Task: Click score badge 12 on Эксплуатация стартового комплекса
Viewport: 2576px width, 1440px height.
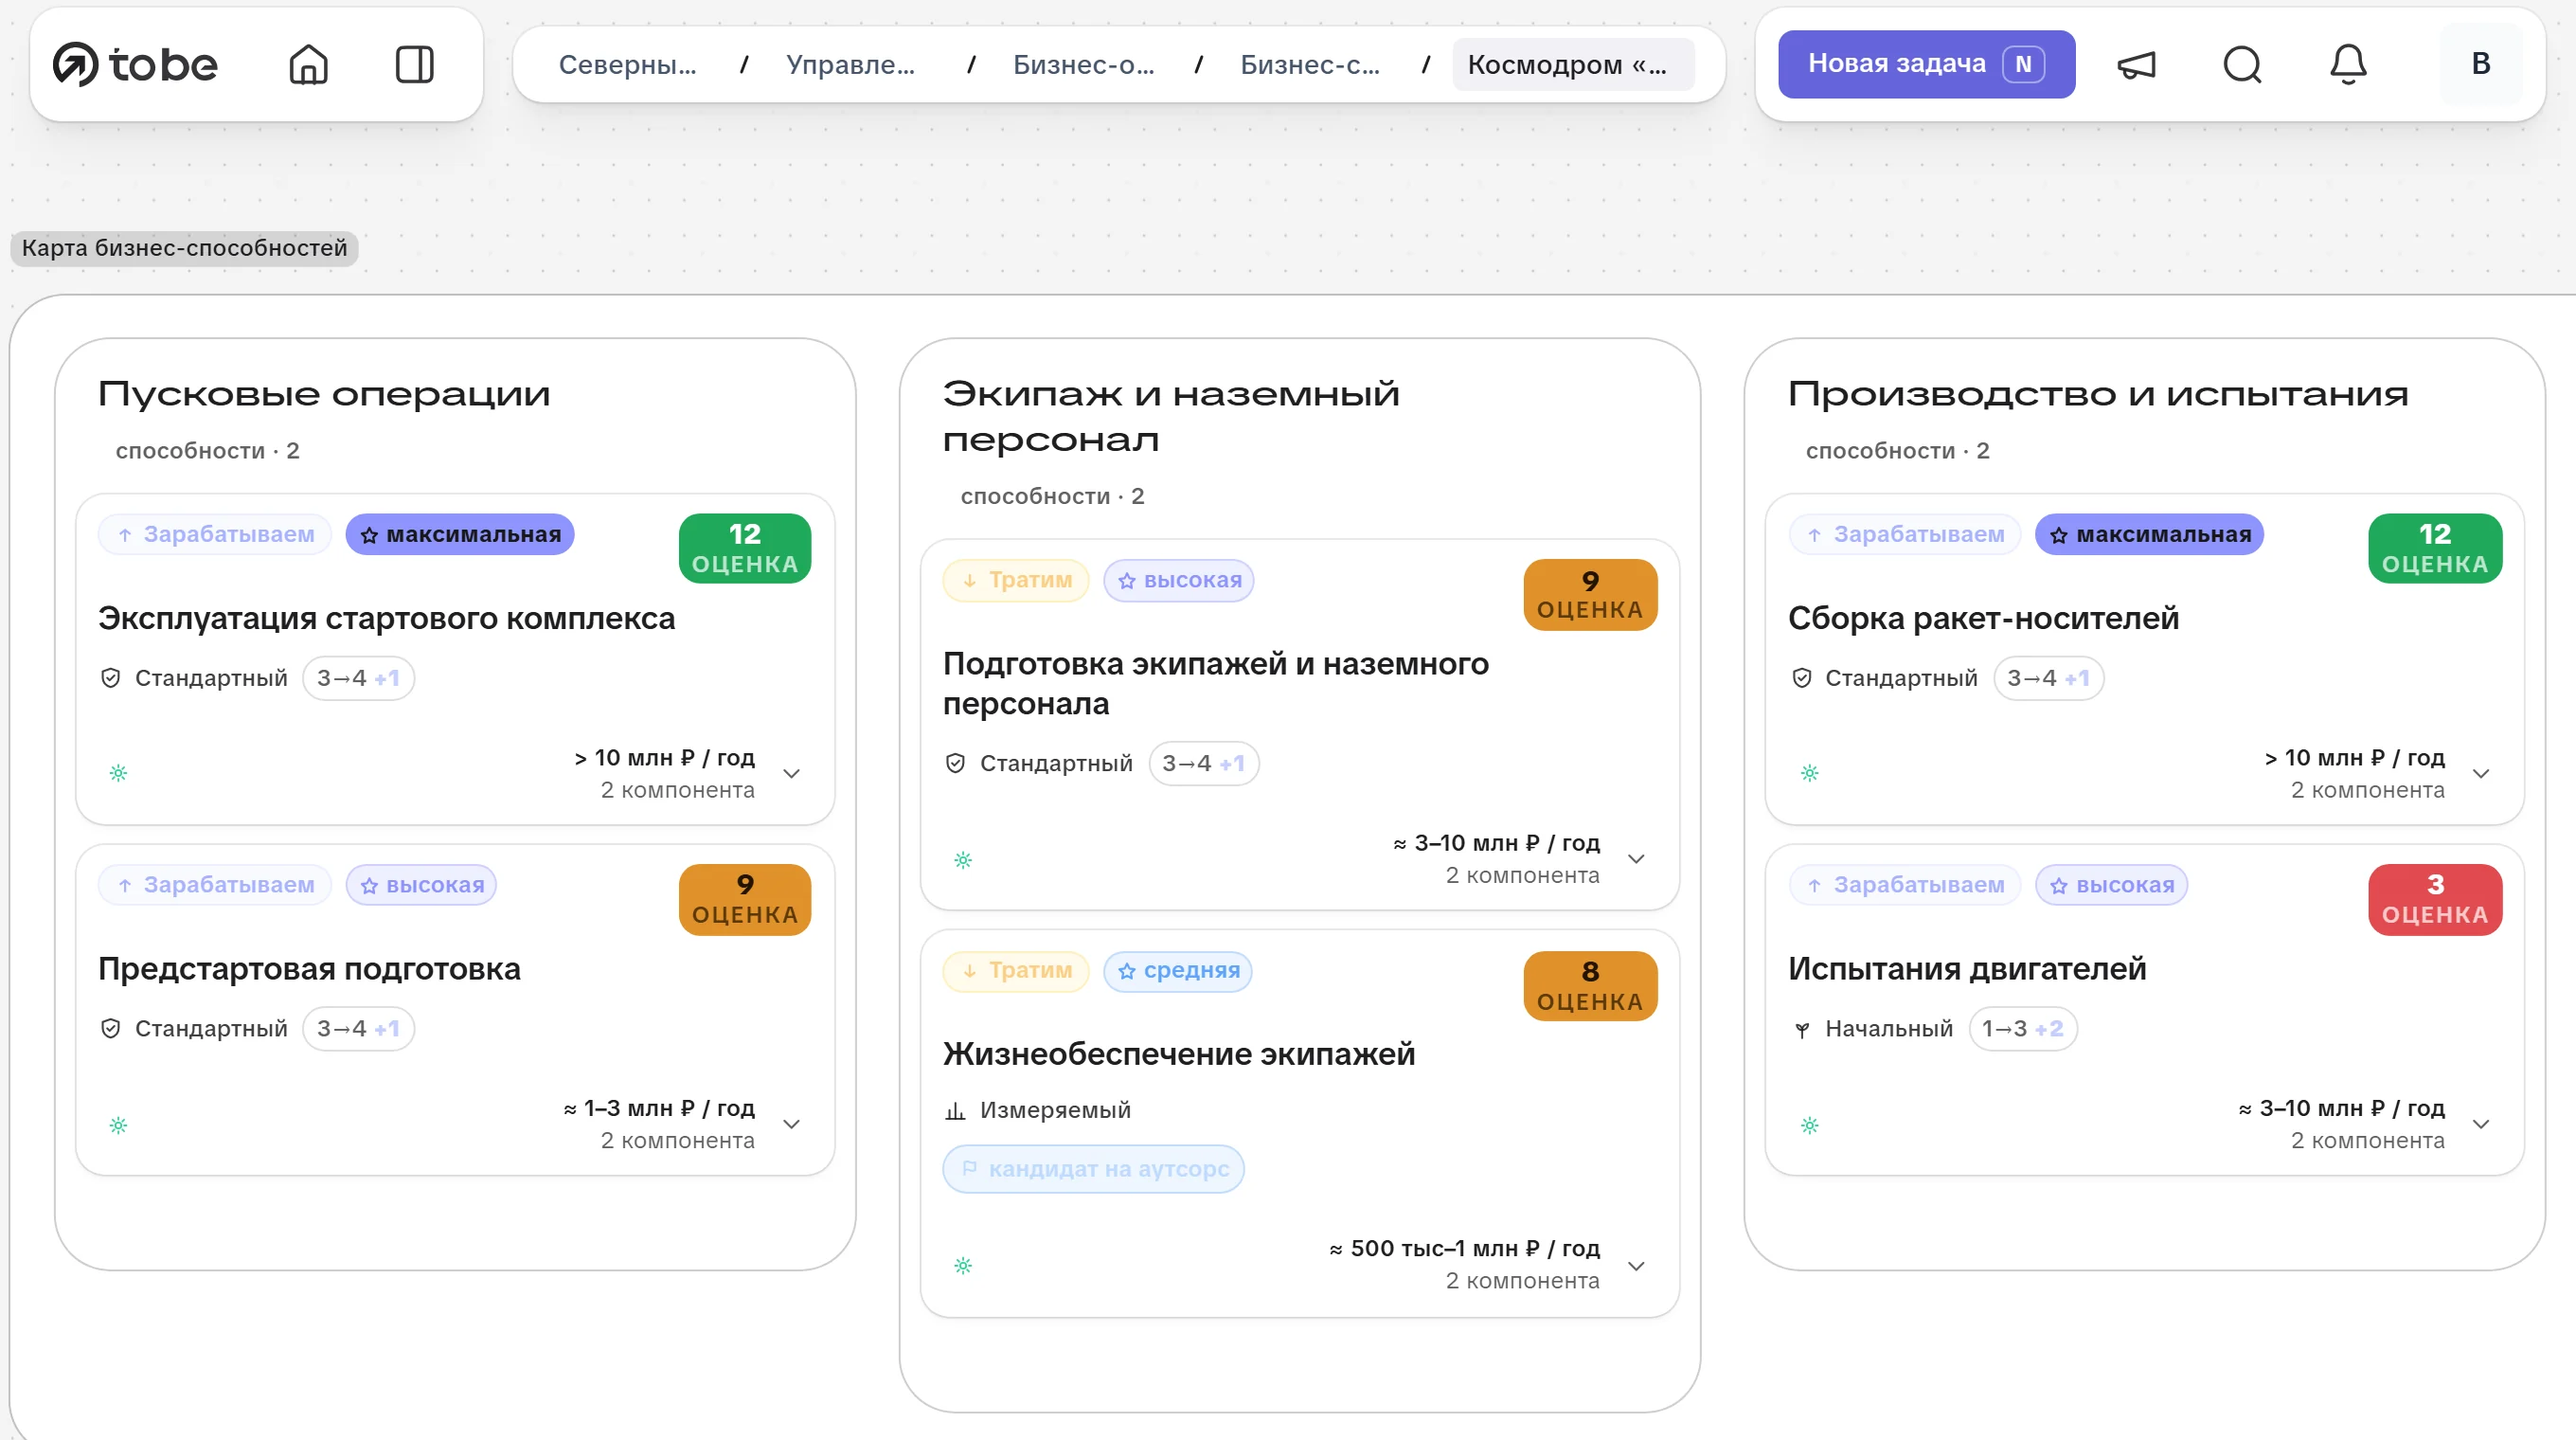Action: pos(745,548)
